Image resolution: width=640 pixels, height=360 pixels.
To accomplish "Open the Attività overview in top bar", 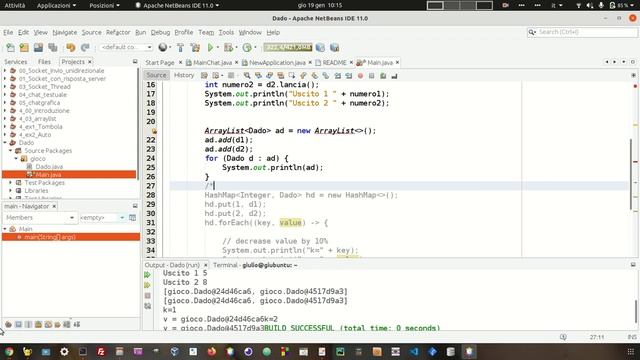I will pos(15,5).
